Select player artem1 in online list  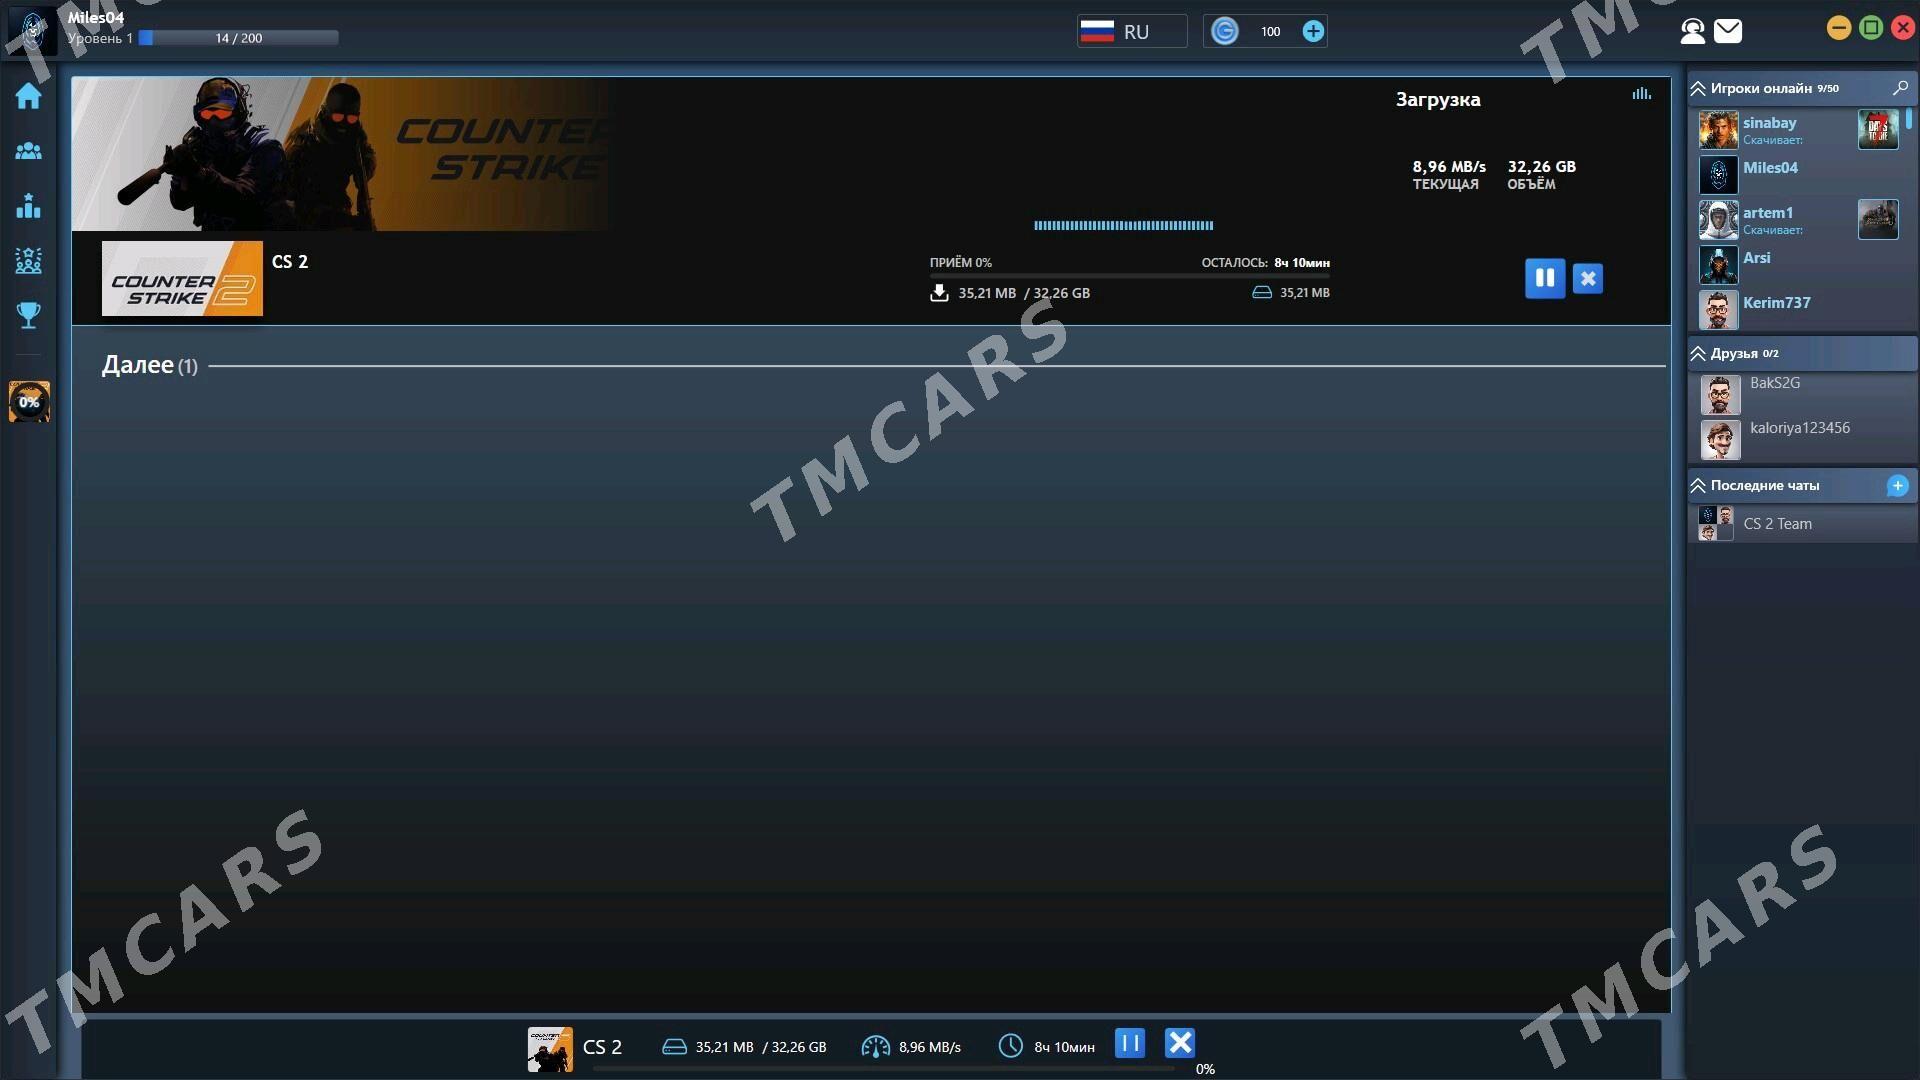pyautogui.click(x=1767, y=213)
